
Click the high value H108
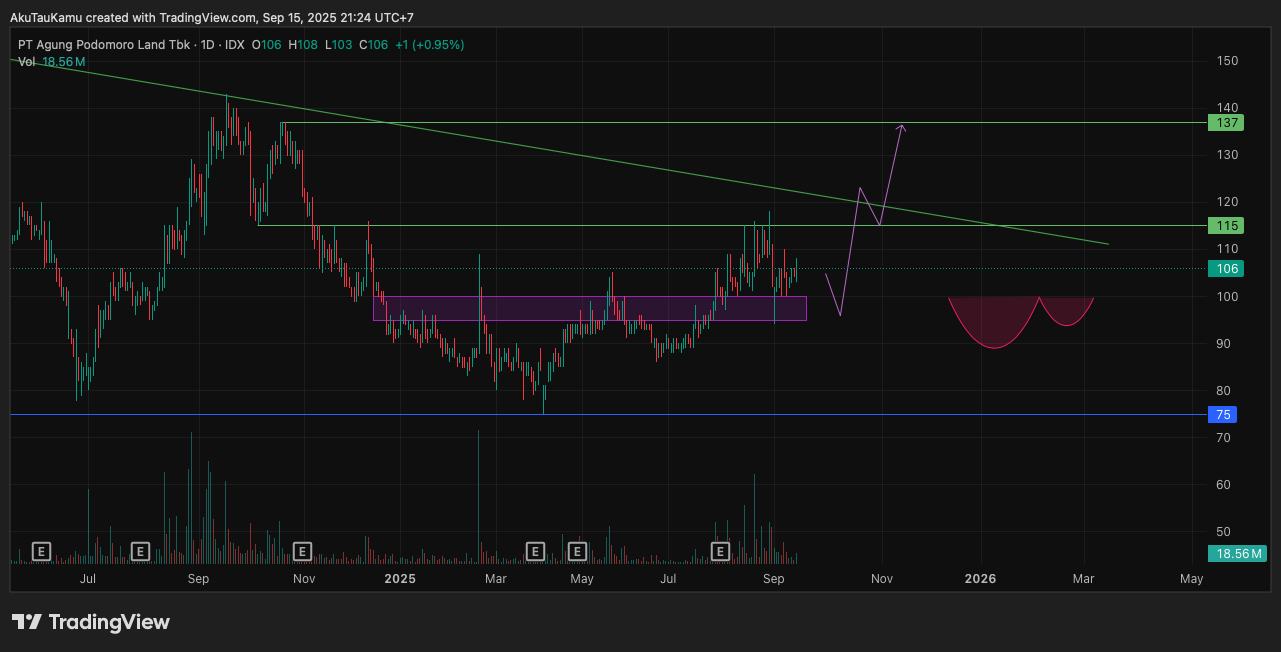pos(303,45)
